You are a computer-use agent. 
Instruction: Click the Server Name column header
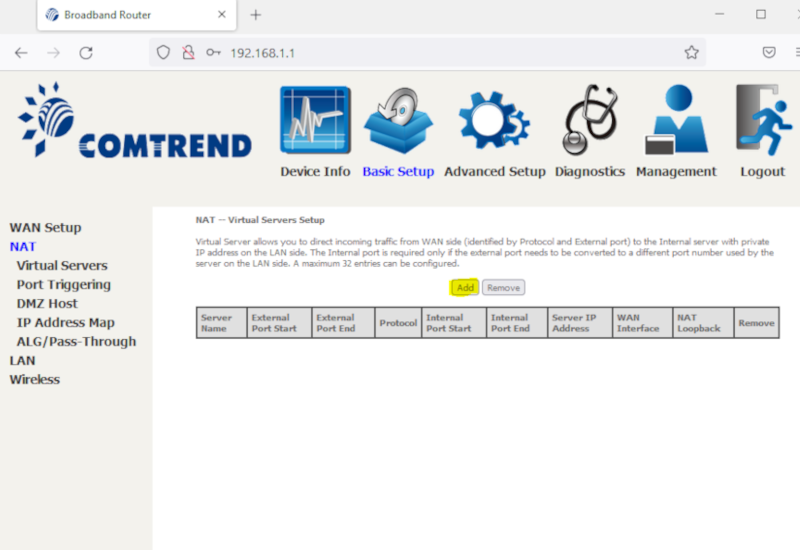221,323
